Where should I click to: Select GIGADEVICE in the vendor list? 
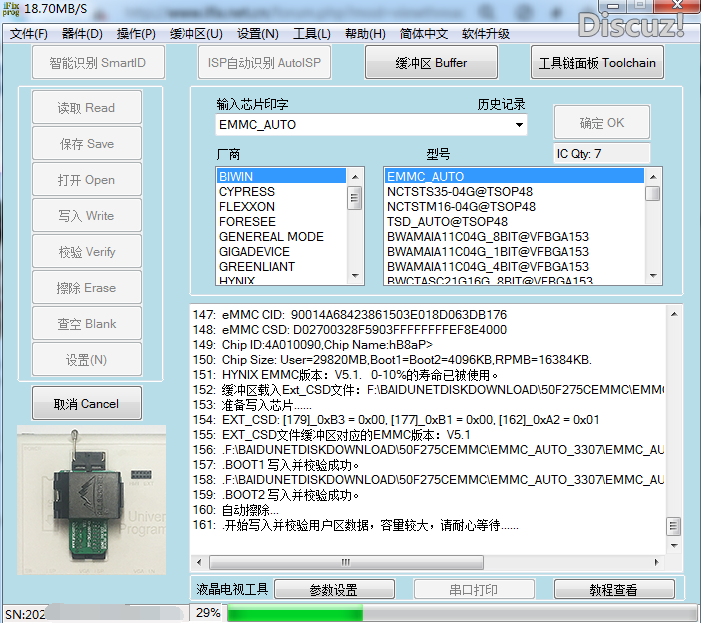click(x=281, y=251)
